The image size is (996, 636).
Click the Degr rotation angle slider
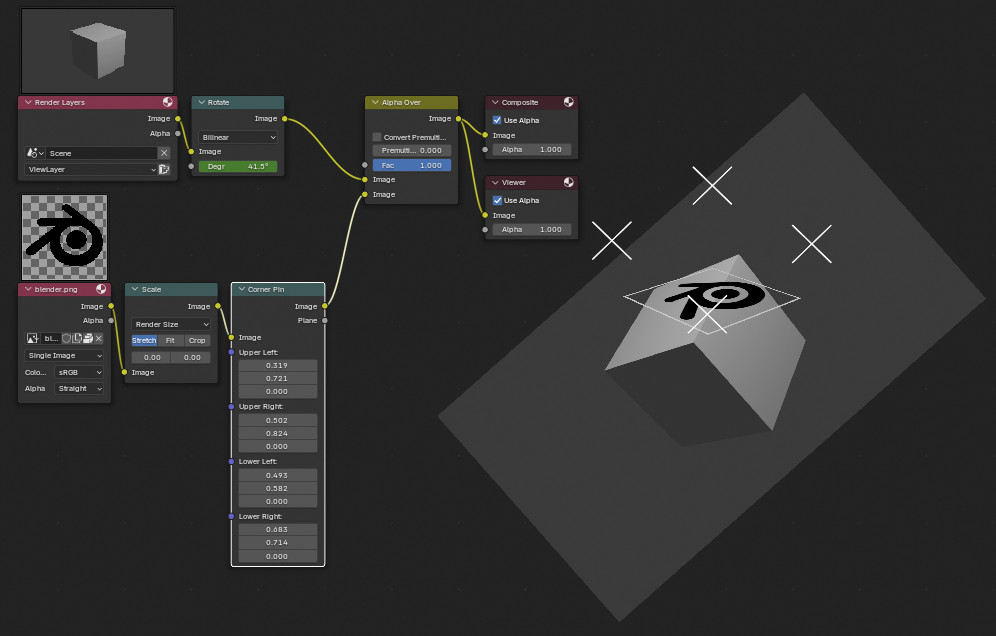pos(238,166)
